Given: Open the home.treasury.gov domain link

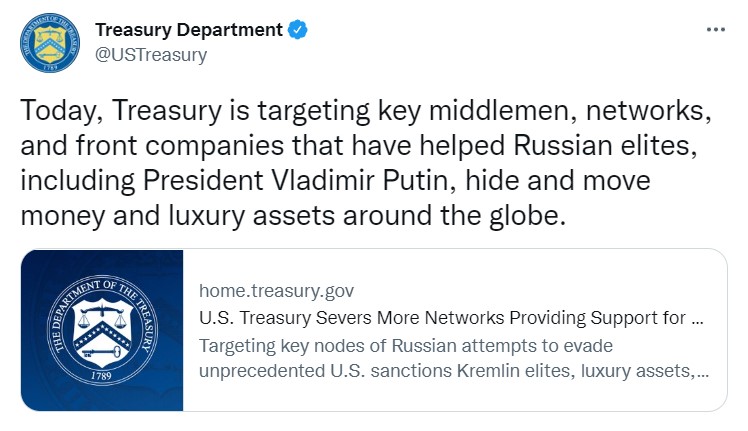Looking at the screenshot, I should [x=277, y=290].
